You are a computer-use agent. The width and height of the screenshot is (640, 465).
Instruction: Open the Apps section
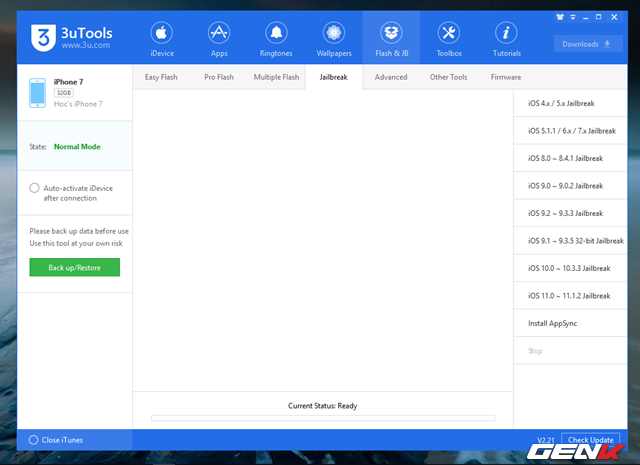coord(219,39)
